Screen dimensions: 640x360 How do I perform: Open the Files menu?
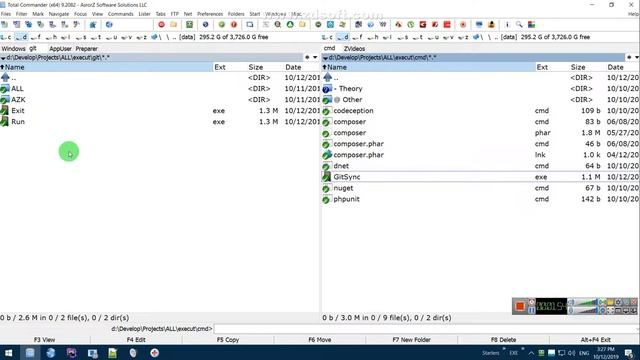click(x=6, y=14)
